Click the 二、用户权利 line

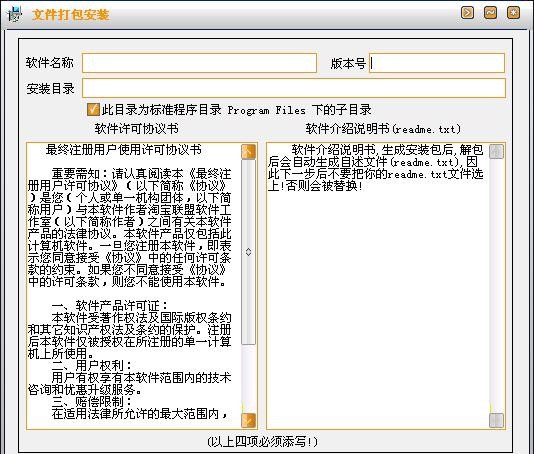[92, 365]
